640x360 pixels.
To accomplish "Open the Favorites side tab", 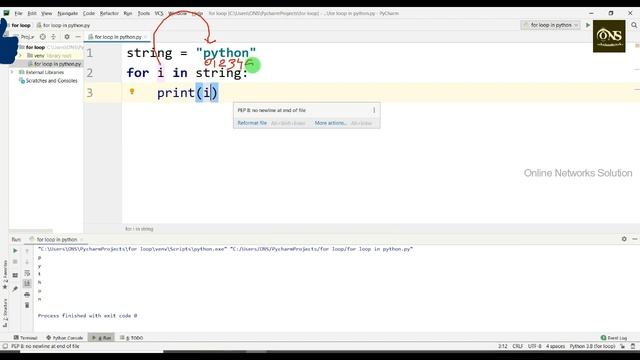I will (x=5, y=274).
